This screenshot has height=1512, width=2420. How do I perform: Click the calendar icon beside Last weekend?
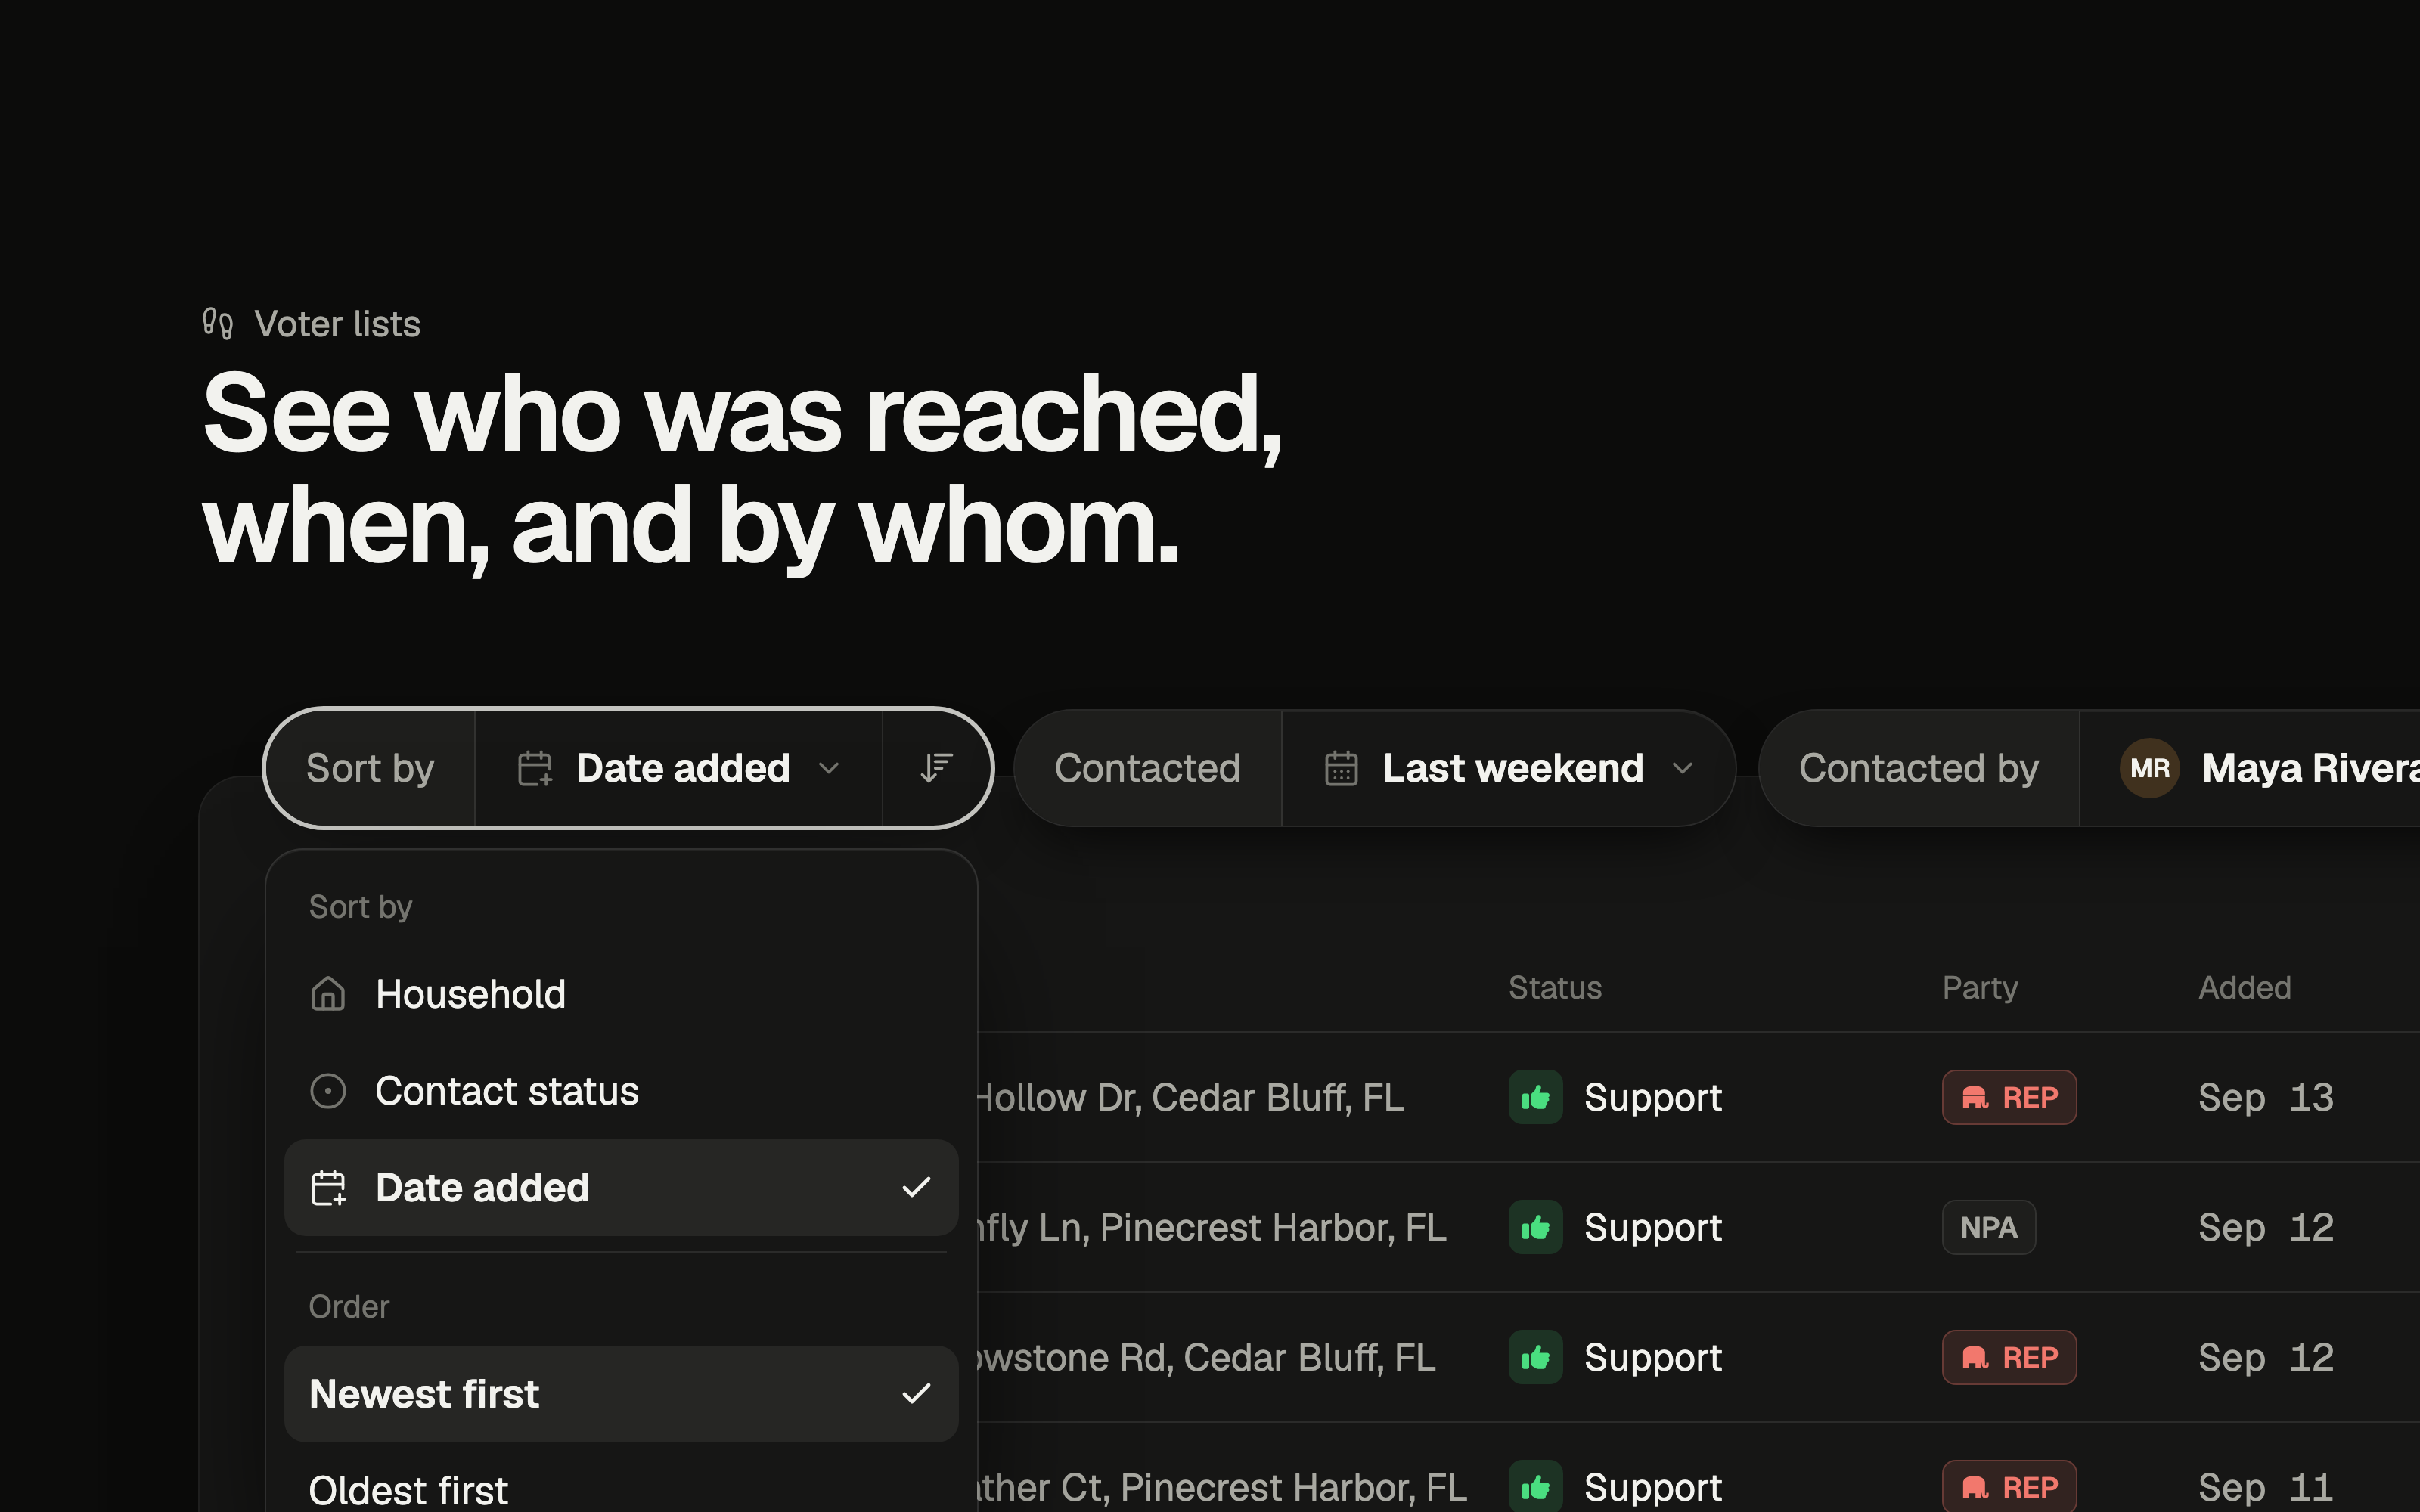(1341, 768)
